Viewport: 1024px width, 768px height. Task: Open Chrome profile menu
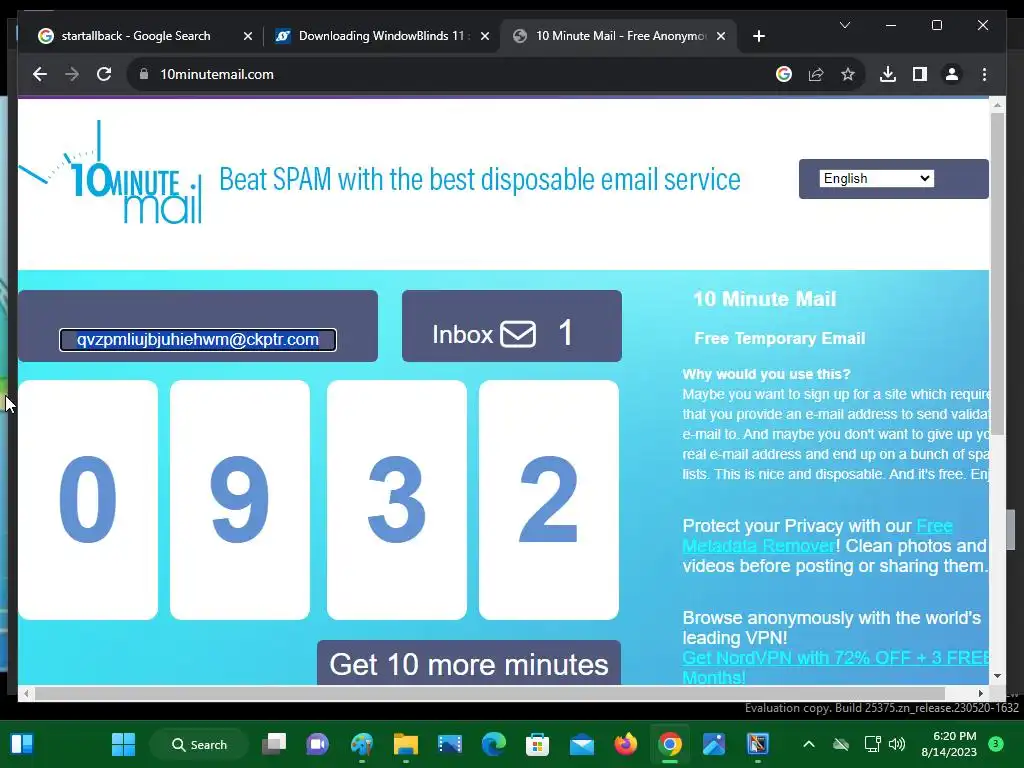pos(952,74)
